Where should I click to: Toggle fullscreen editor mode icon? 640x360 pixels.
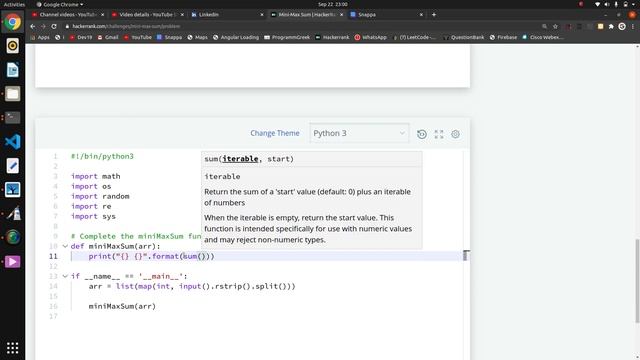[x=439, y=134]
